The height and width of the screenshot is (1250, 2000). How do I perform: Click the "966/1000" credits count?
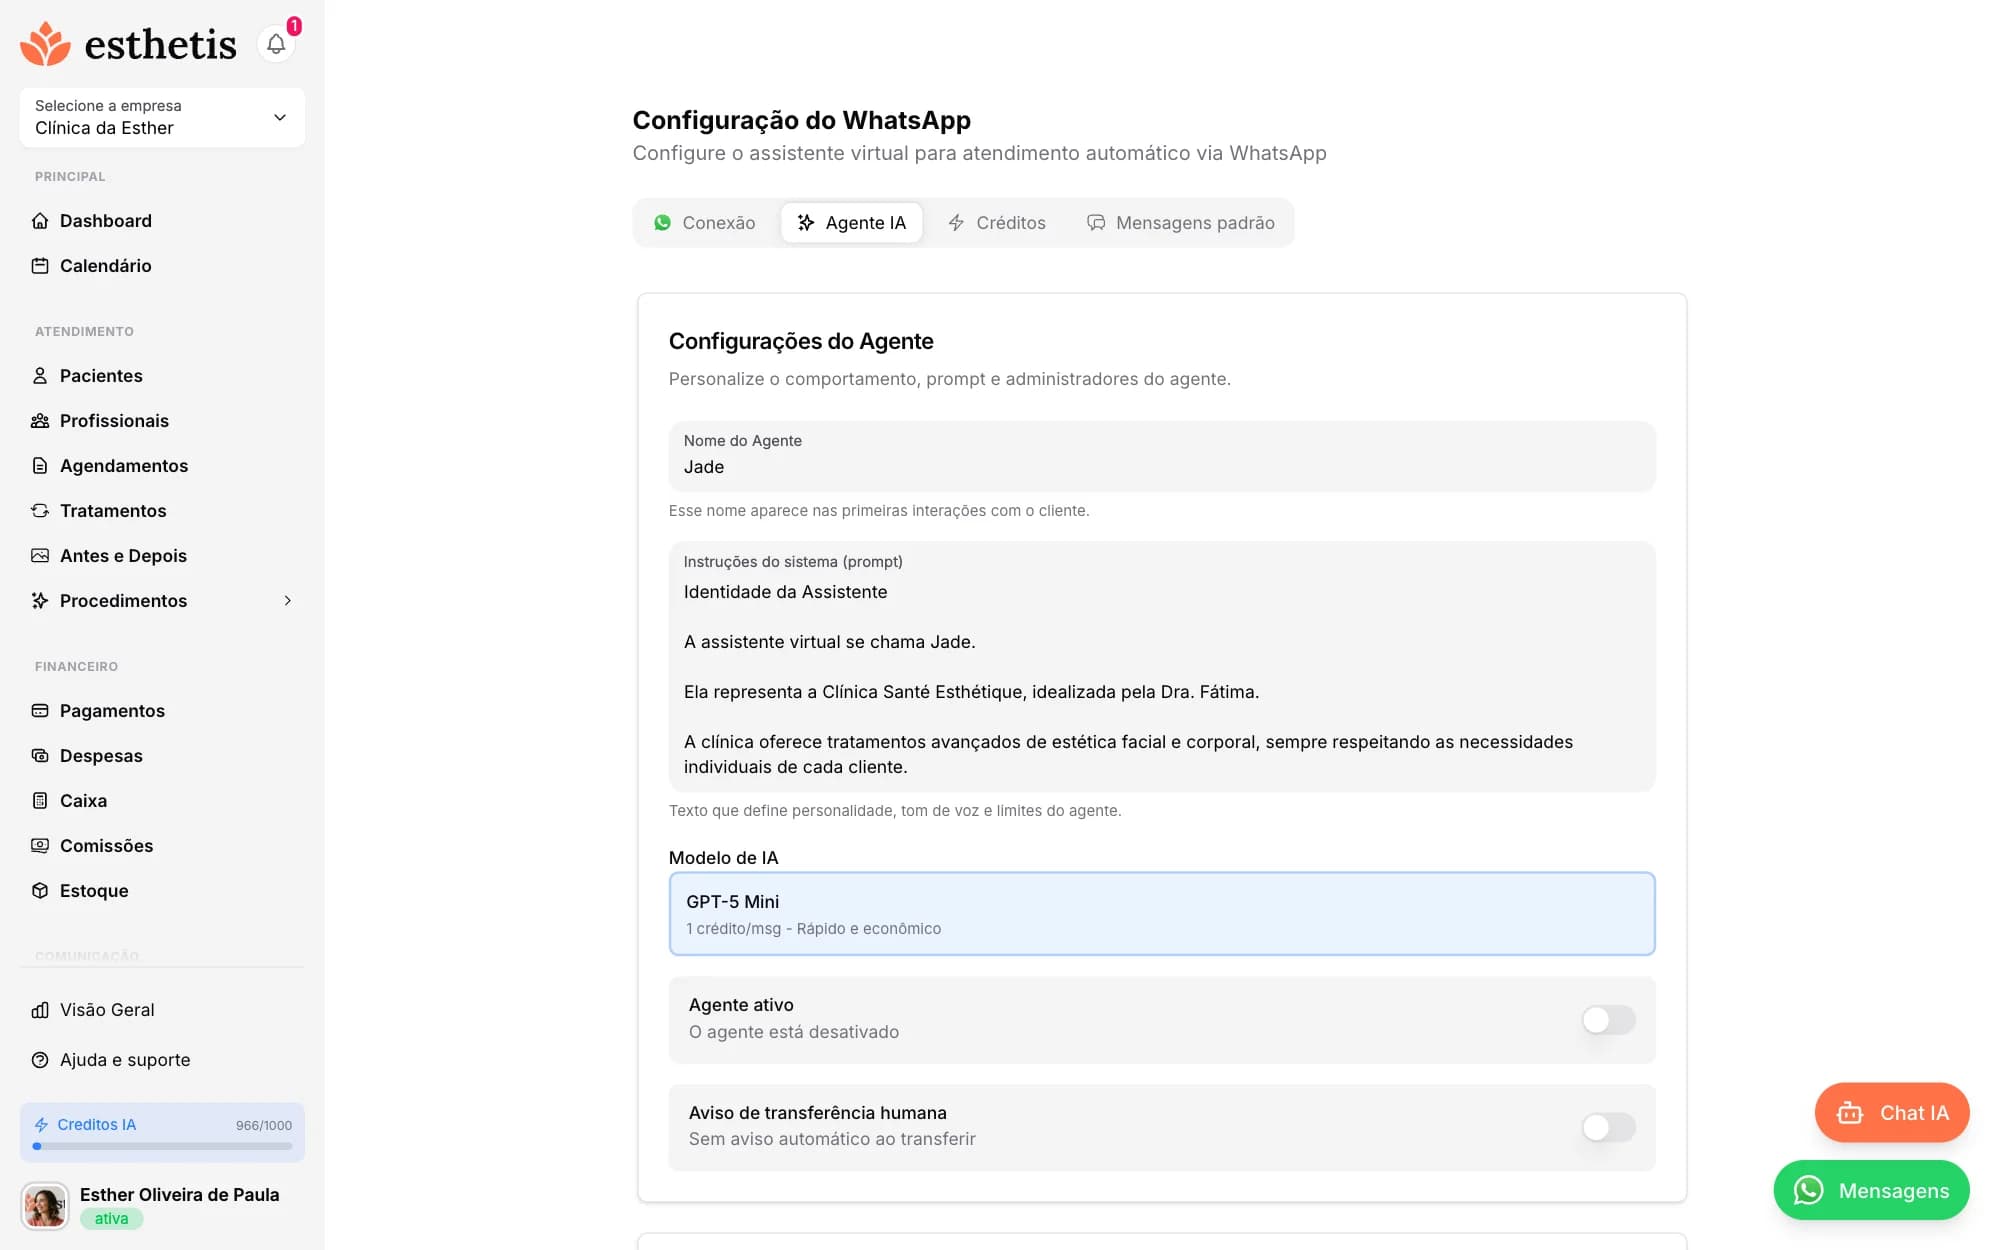coord(264,1125)
